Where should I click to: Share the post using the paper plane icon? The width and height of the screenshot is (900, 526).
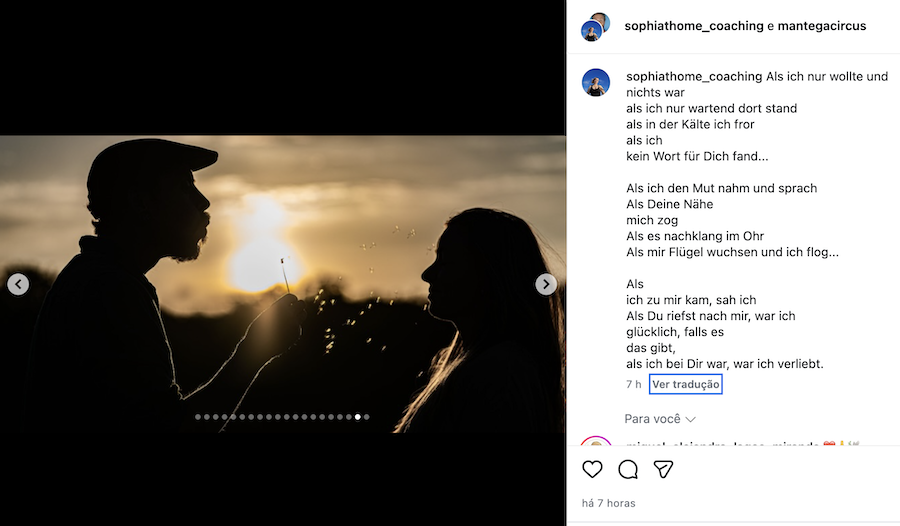click(663, 469)
